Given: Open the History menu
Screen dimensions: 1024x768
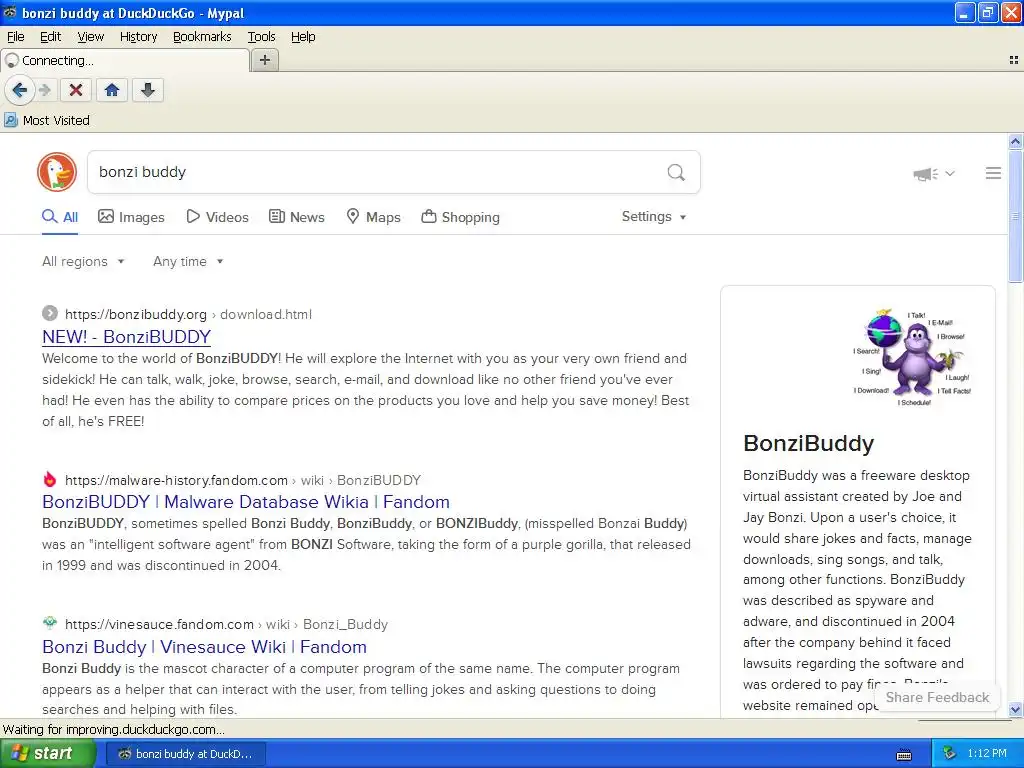Looking at the screenshot, I should [x=138, y=37].
